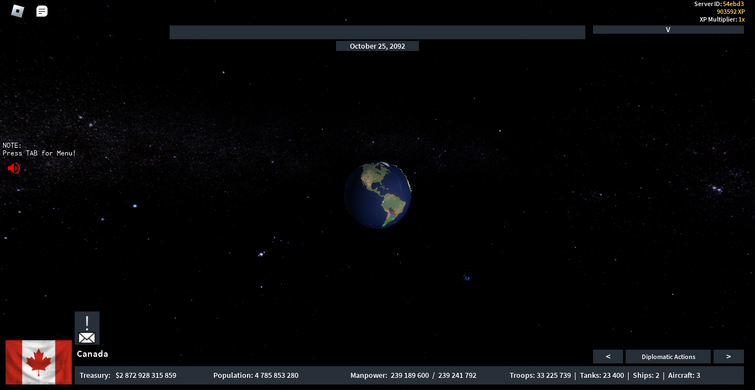Open the Roblox menu icon
The image size is (755, 390).
tap(17, 11)
